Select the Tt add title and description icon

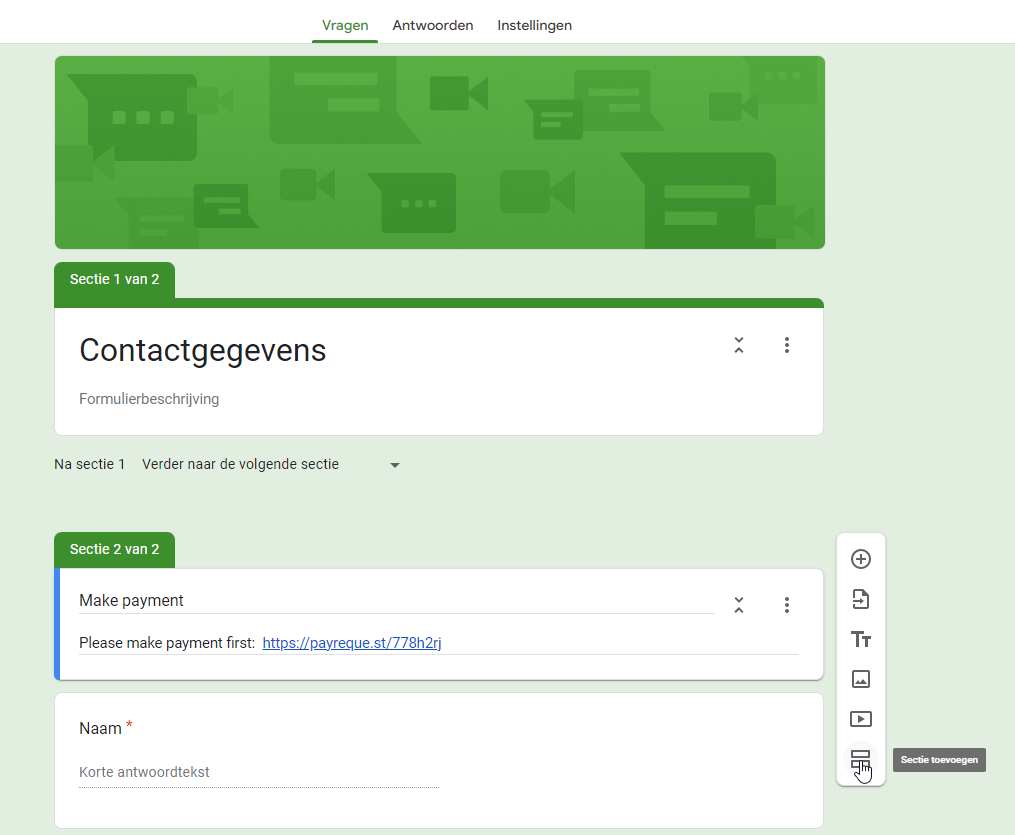860,639
